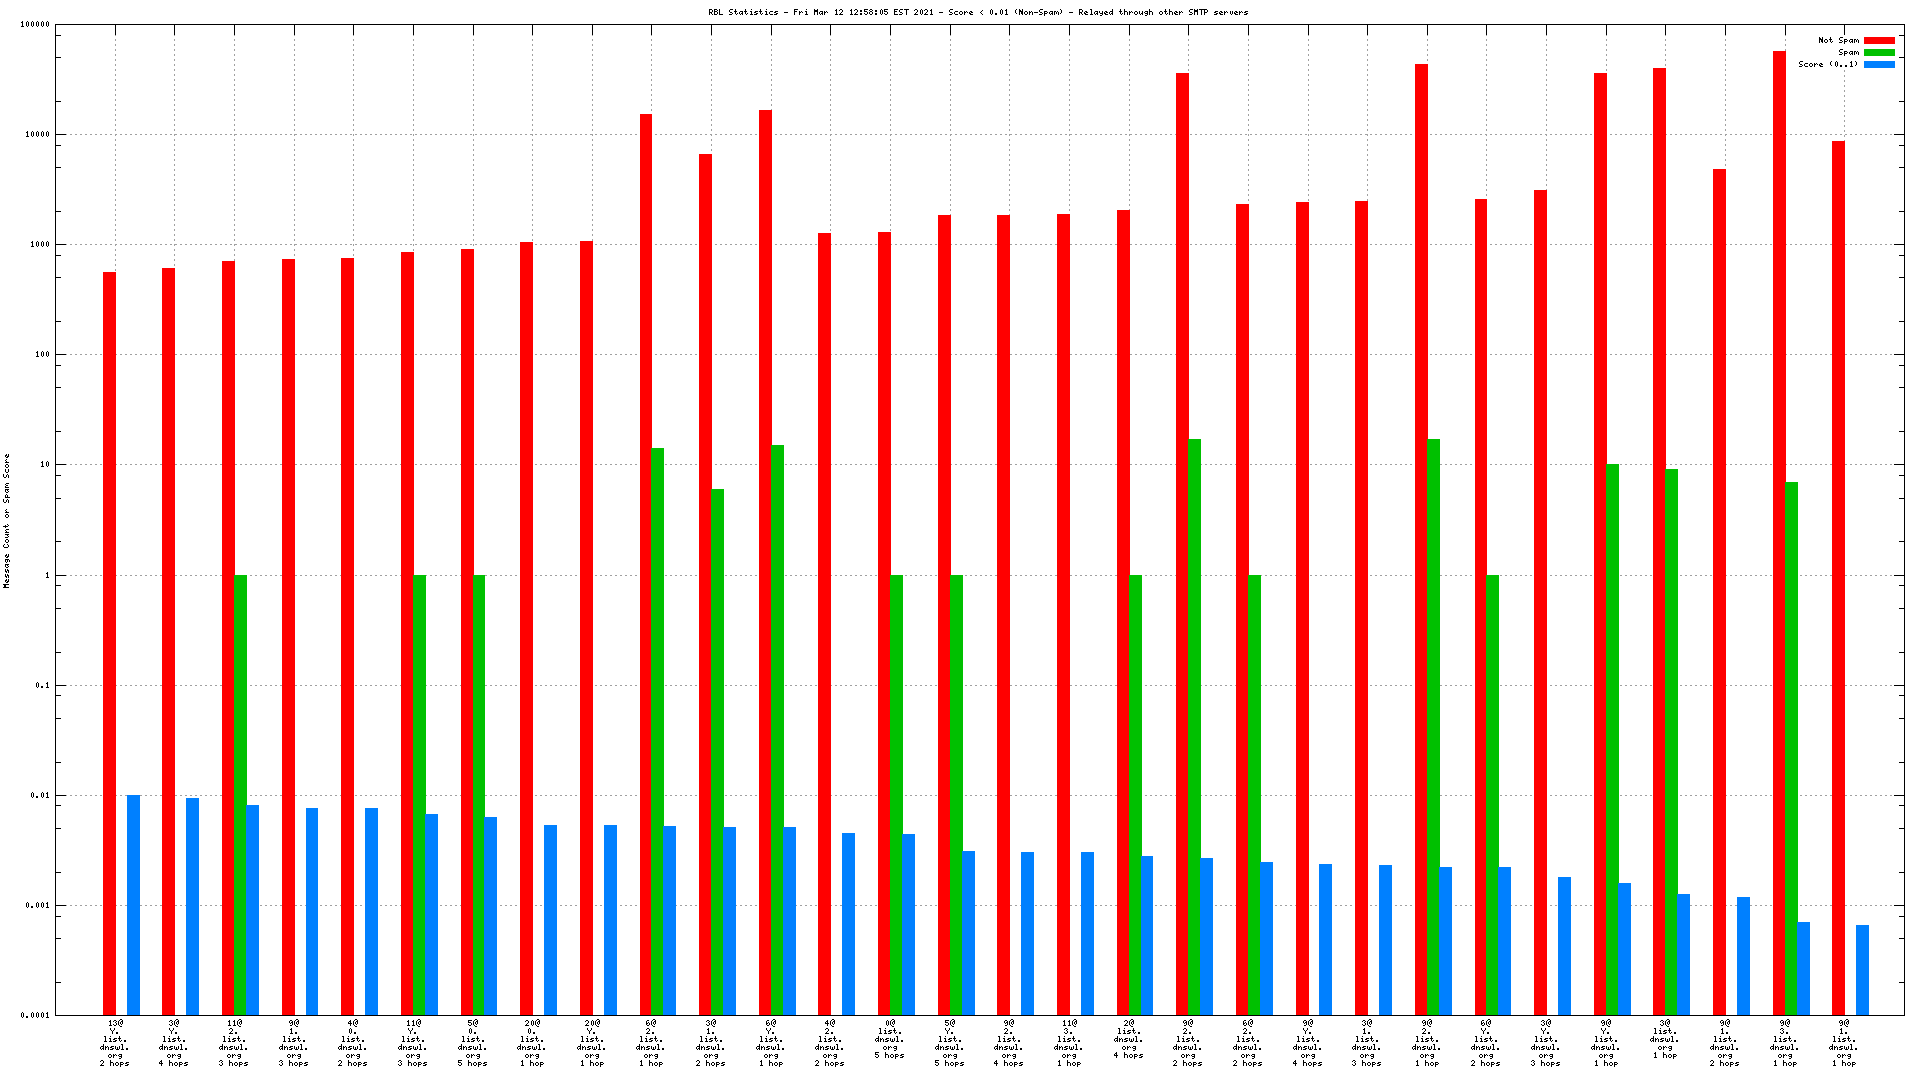Click the leftmost red bar in the chart

pyautogui.click(x=109, y=640)
